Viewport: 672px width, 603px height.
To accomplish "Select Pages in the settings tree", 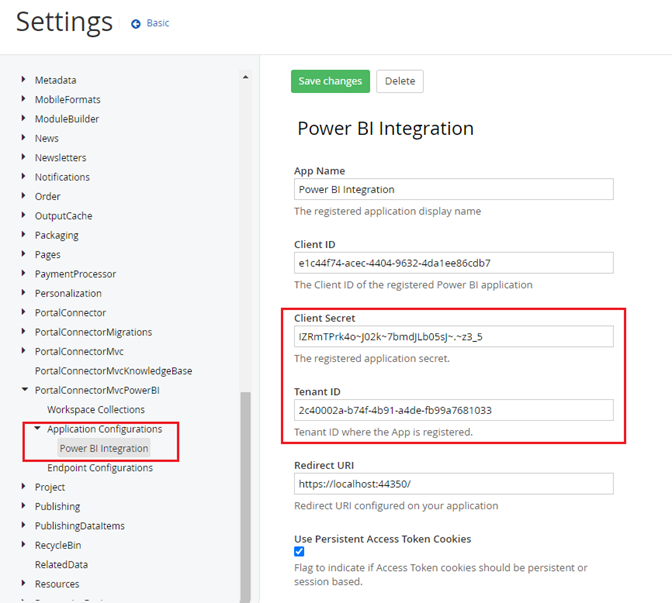I will pos(48,255).
